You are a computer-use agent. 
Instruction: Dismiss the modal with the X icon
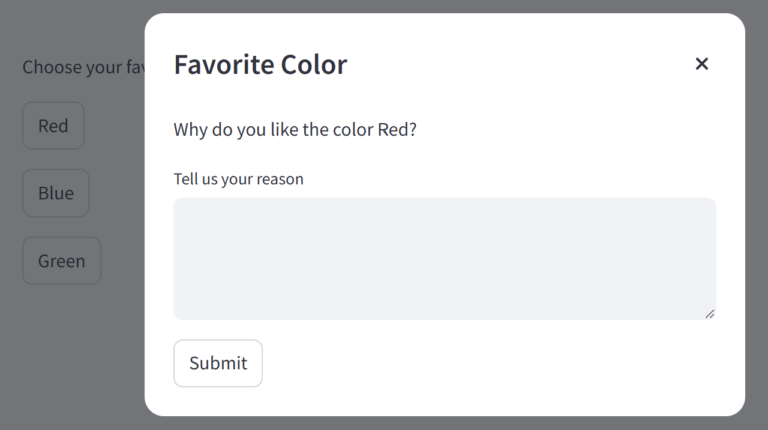point(702,64)
